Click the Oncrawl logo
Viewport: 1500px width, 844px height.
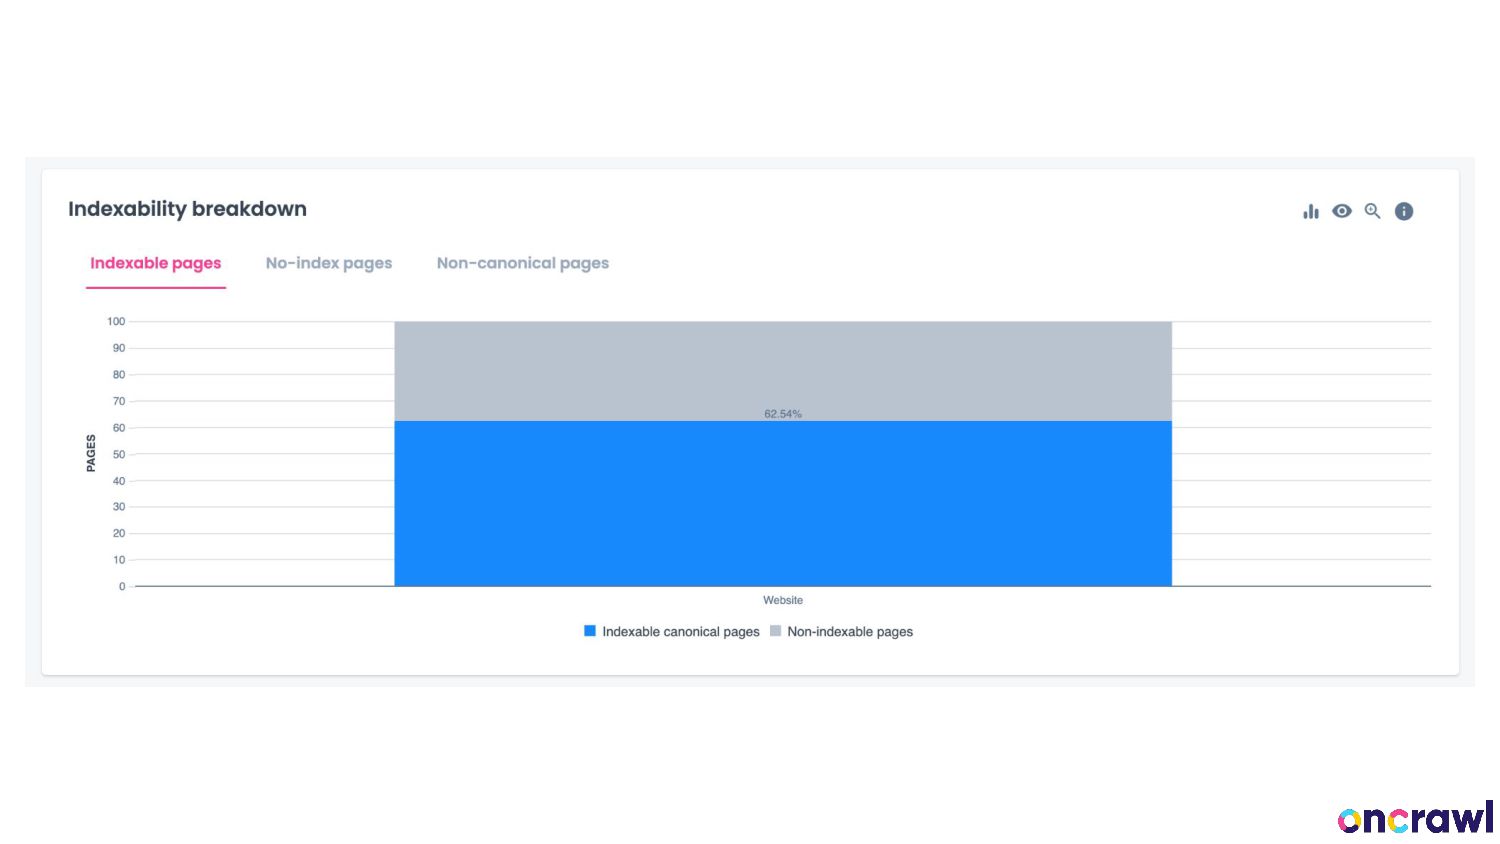pyautogui.click(x=1414, y=818)
